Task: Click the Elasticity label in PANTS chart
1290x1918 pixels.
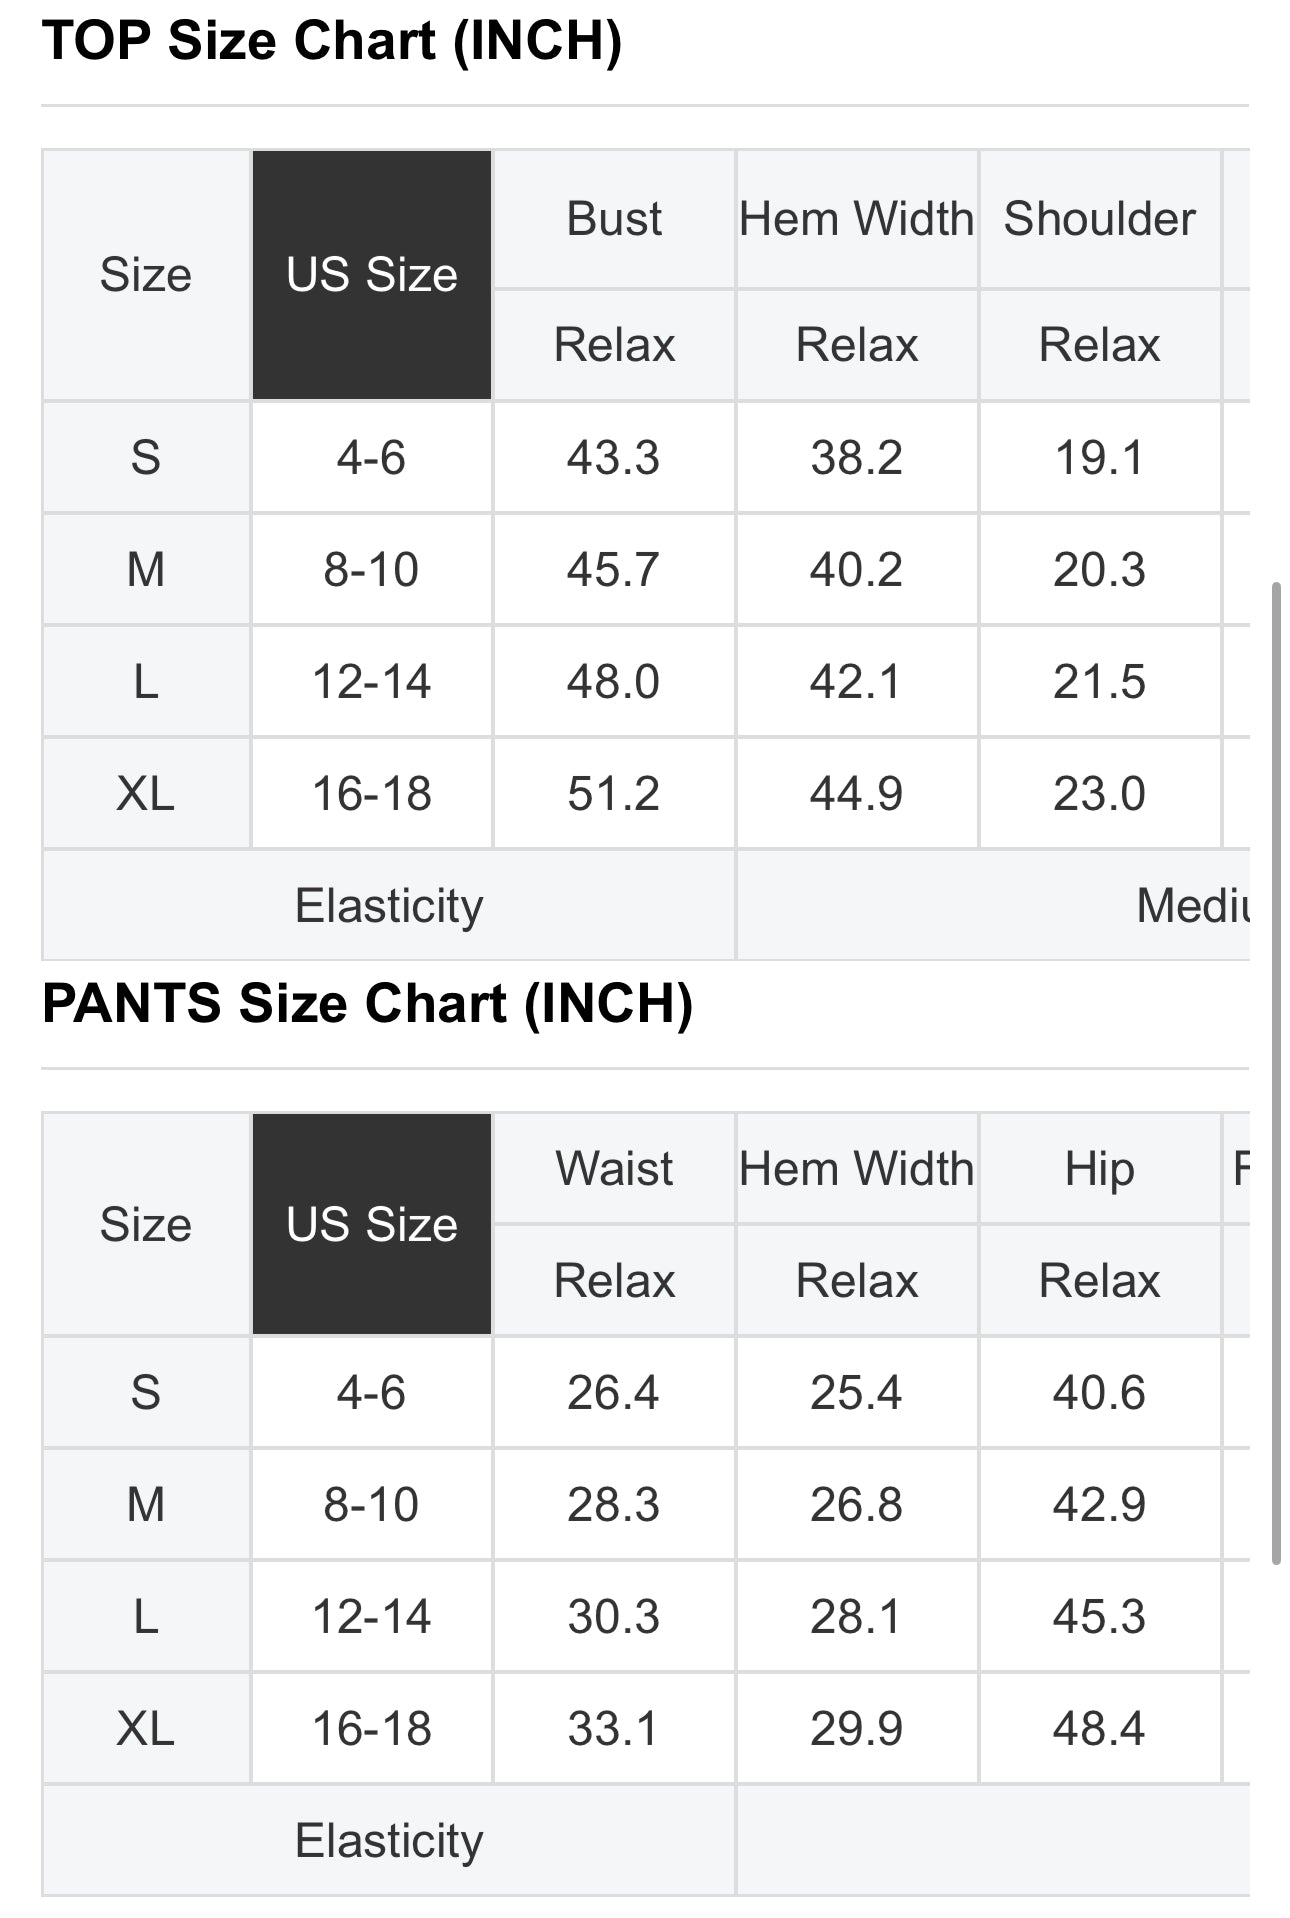Action: click(389, 1840)
